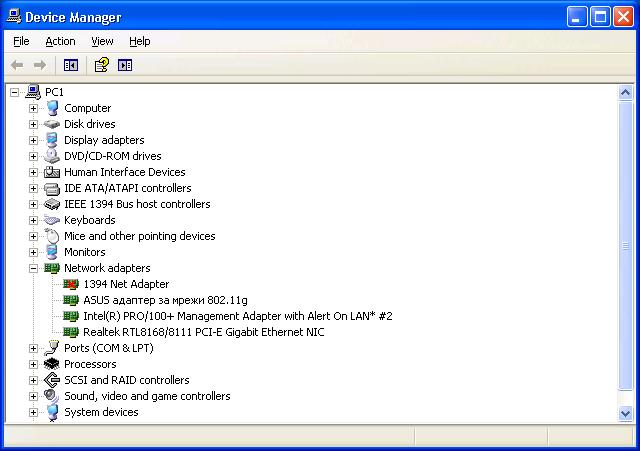Expand the IDE ATA/ATAPI controllers node

(x=33, y=188)
